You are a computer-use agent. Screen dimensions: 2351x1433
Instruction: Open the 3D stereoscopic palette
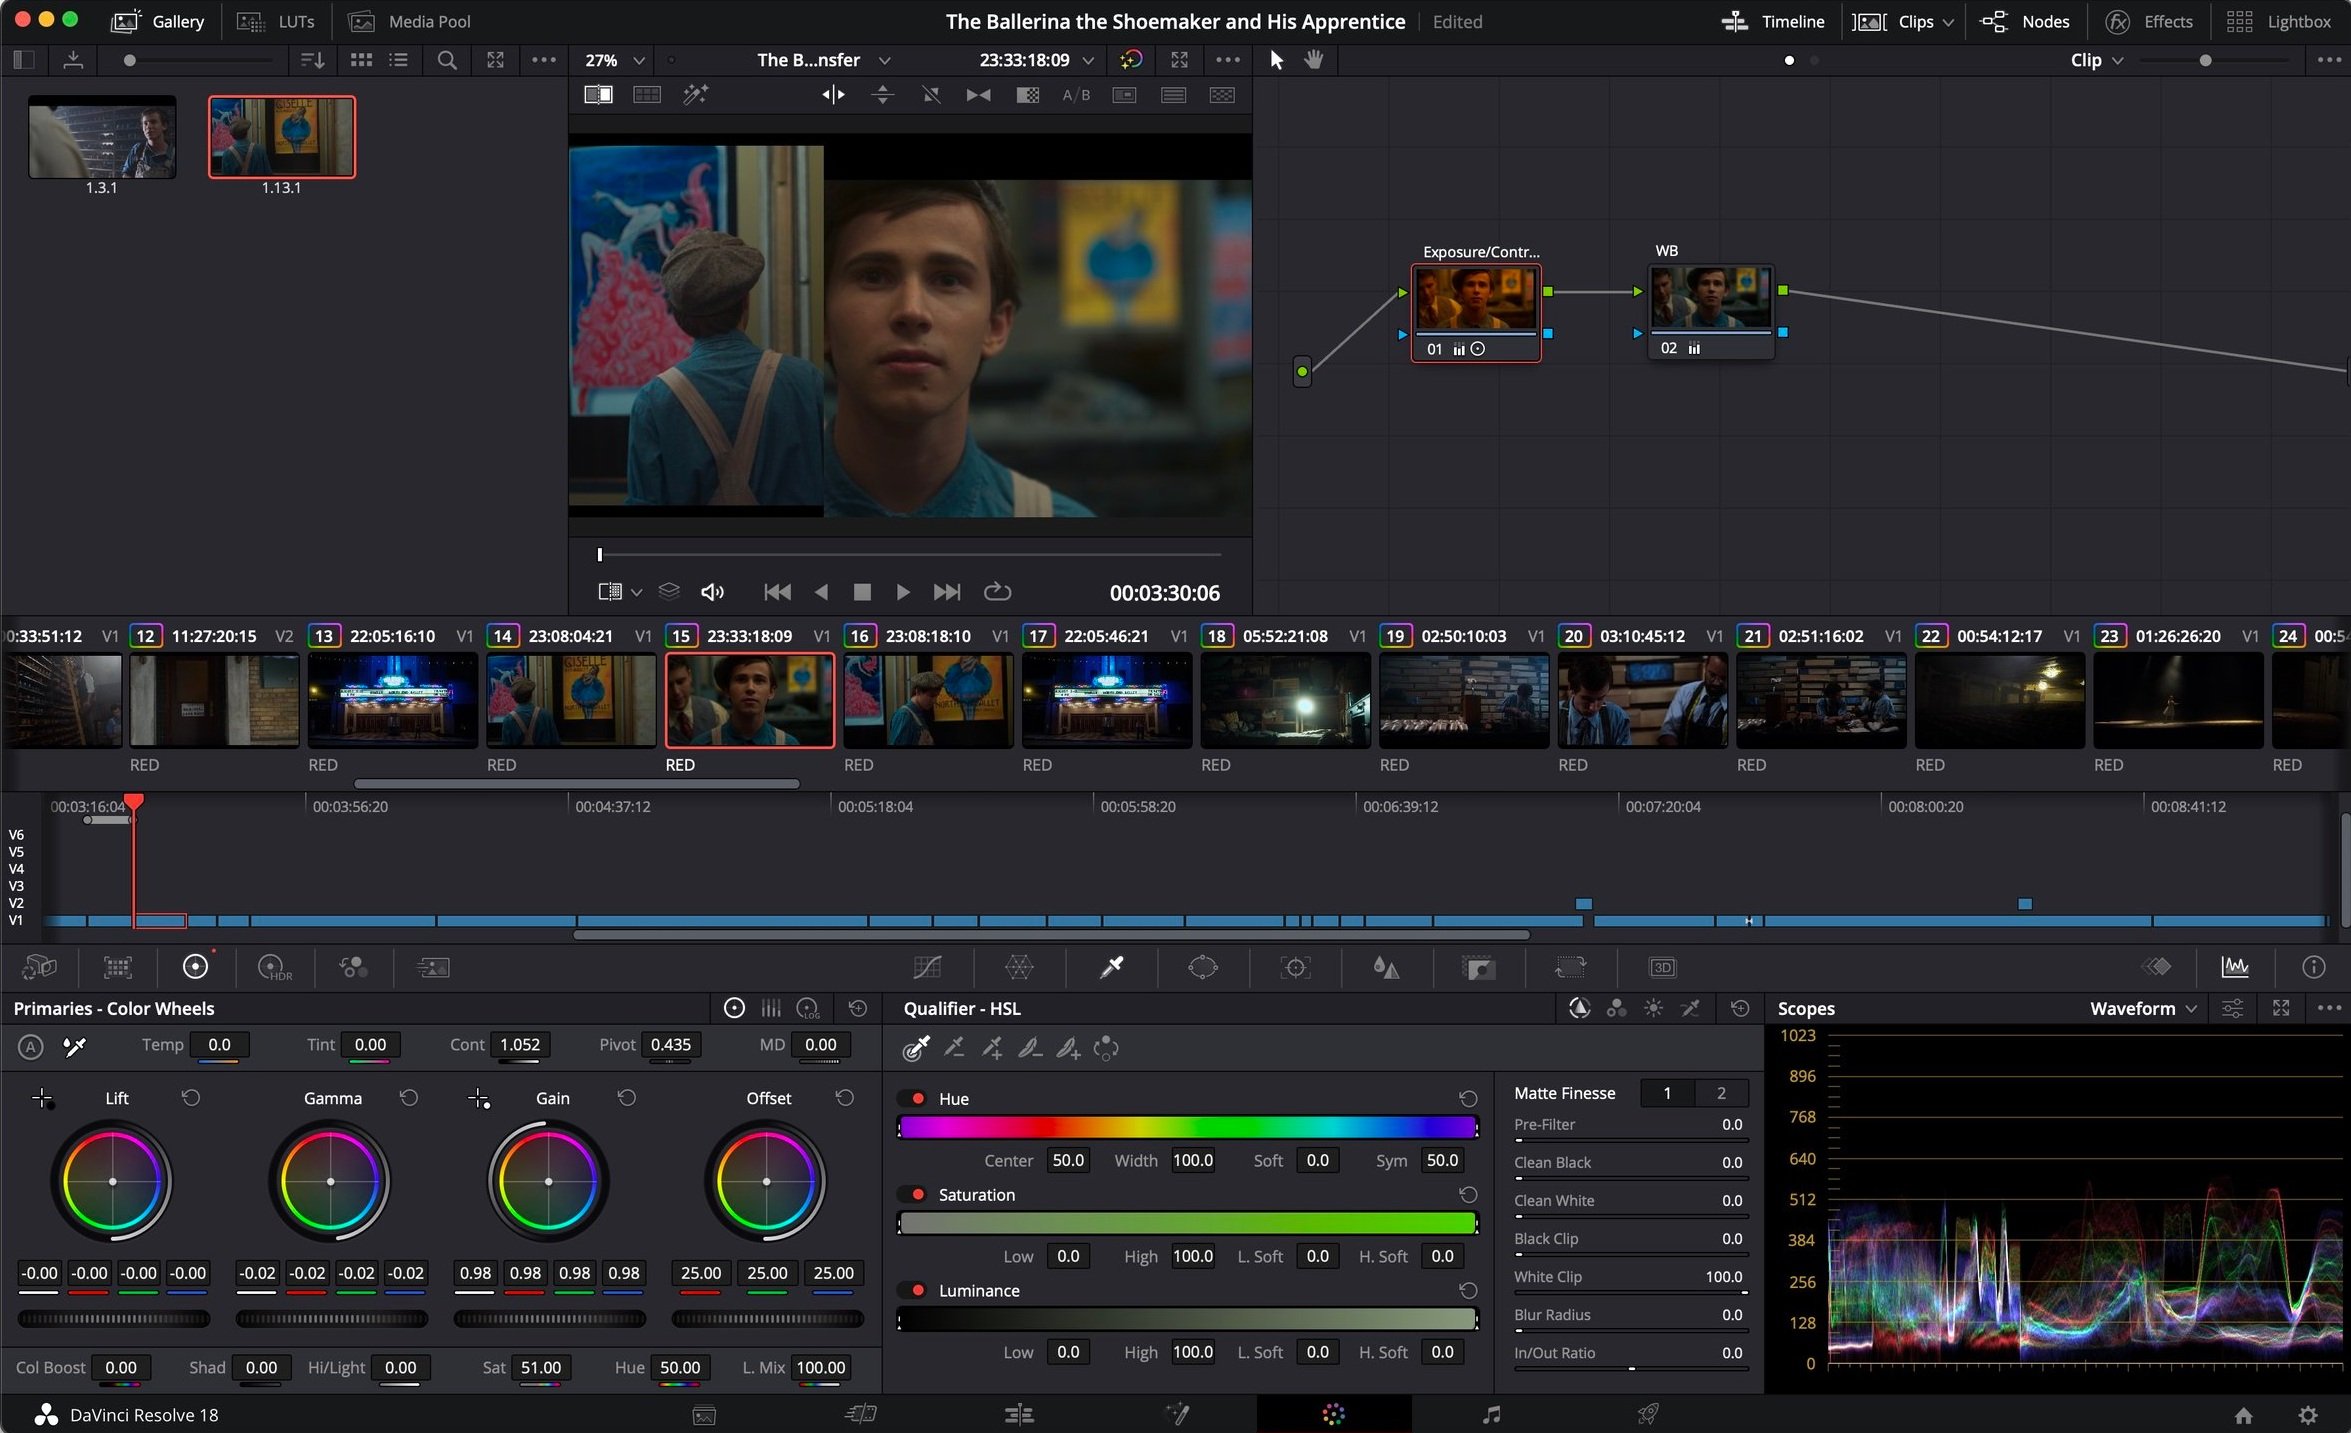(1662, 967)
